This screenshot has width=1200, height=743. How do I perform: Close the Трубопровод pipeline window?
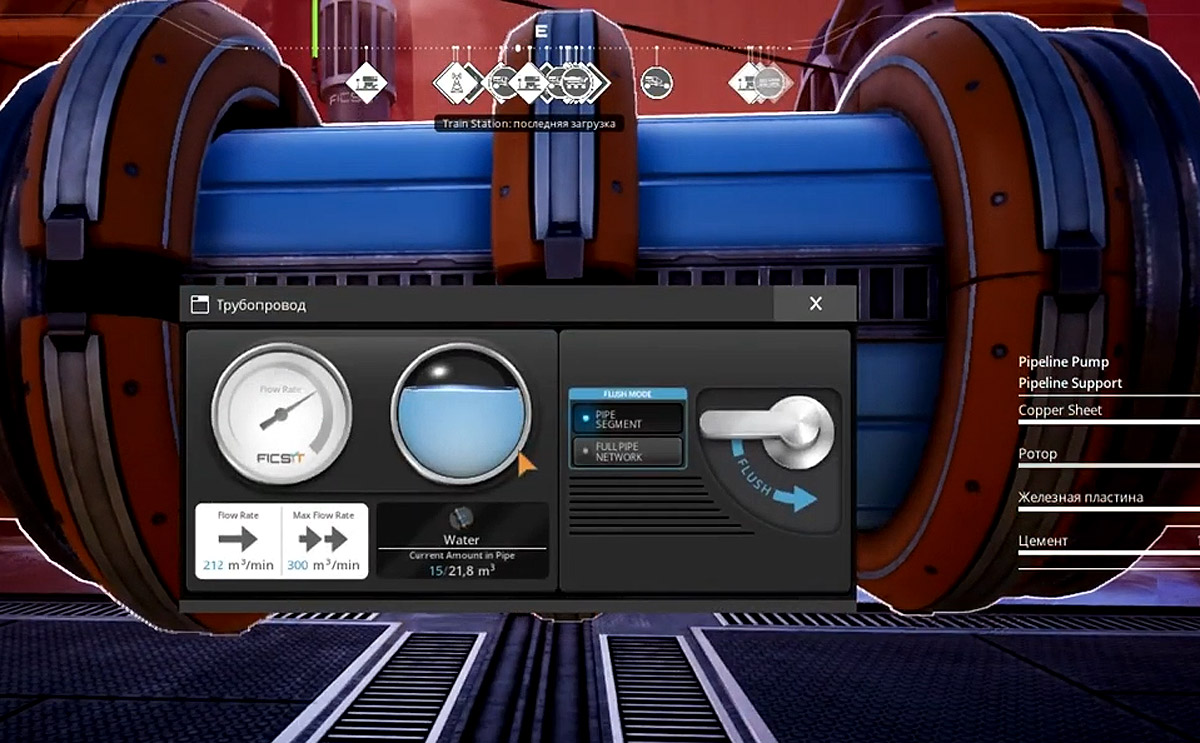click(815, 304)
